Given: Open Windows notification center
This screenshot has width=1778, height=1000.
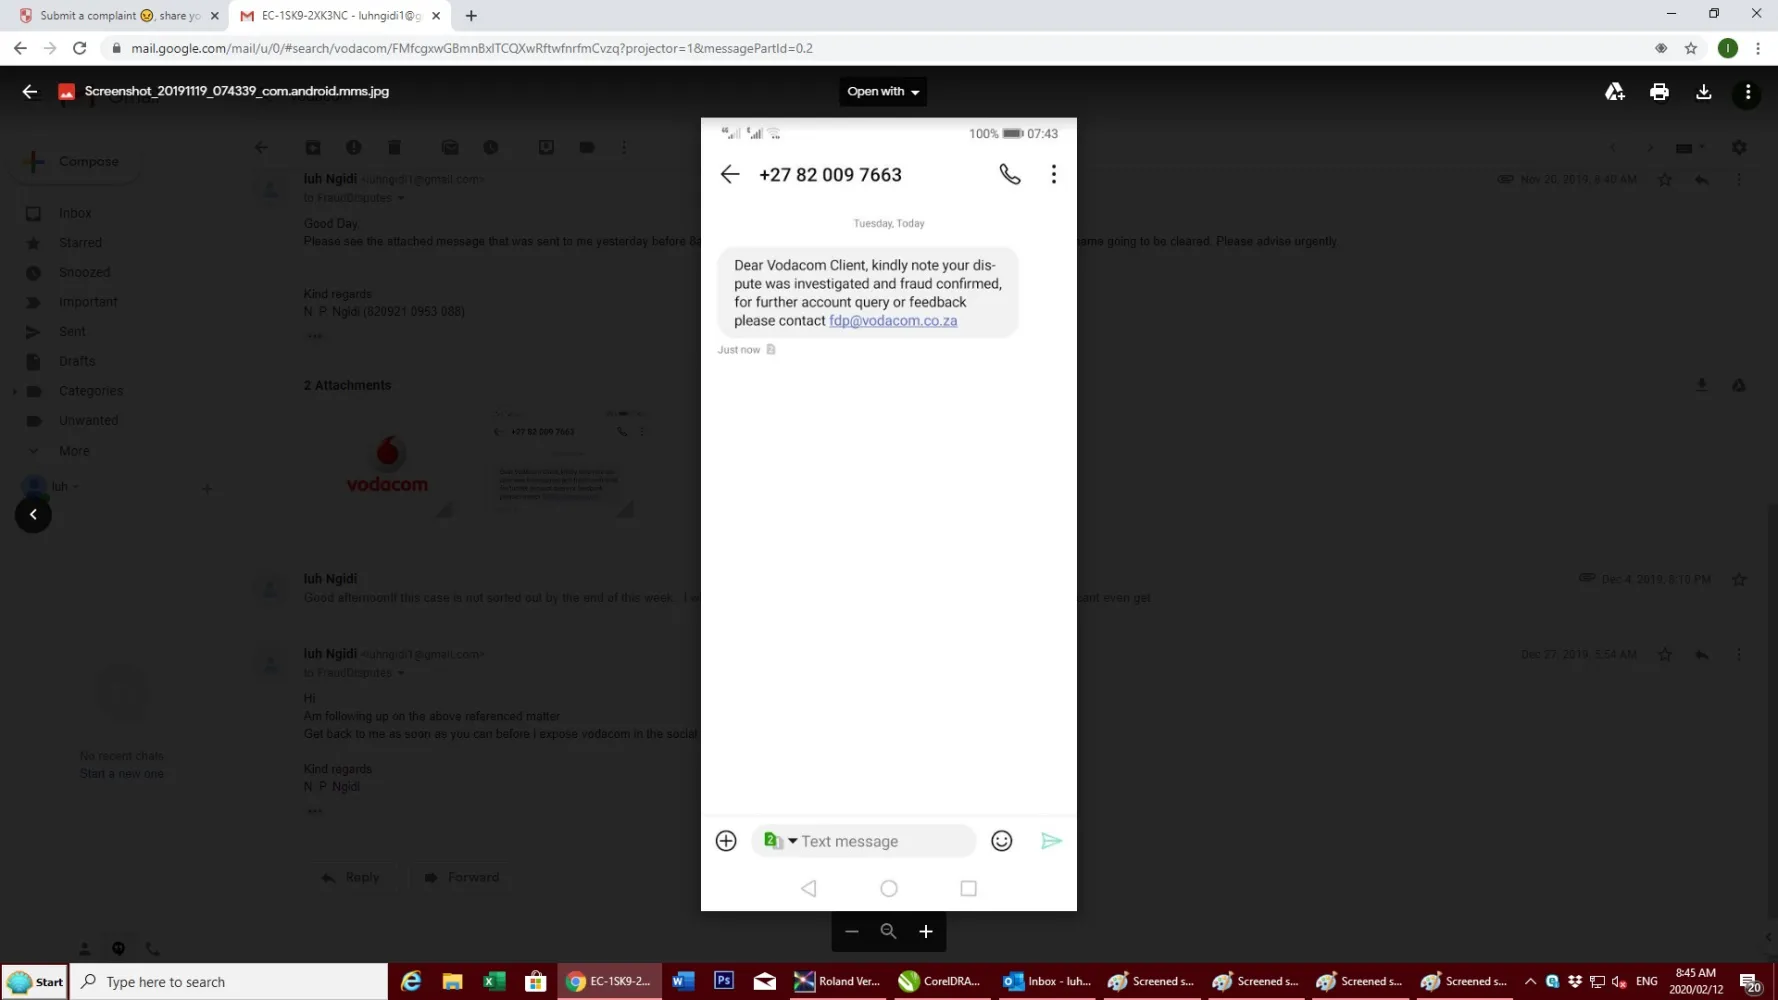Looking at the screenshot, I should 1749,982.
